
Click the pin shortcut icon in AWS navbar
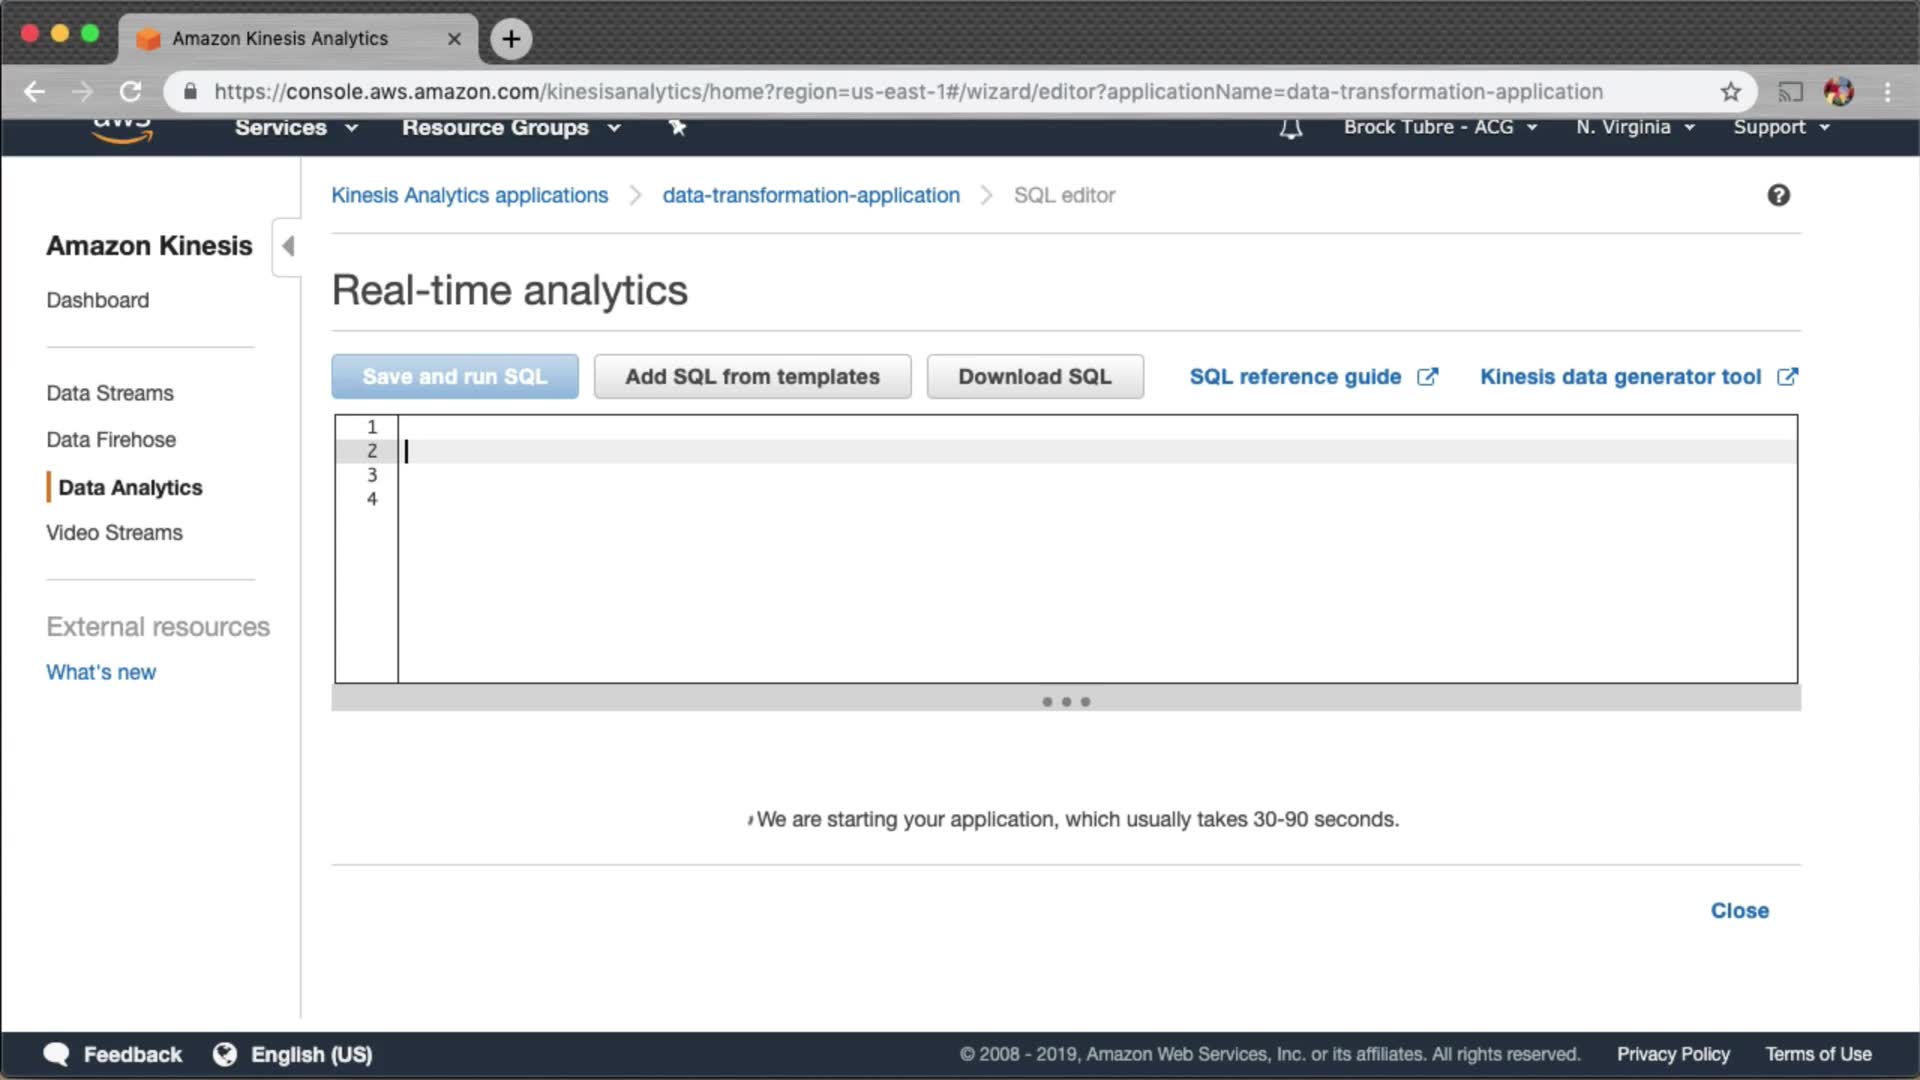click(677, 127)
